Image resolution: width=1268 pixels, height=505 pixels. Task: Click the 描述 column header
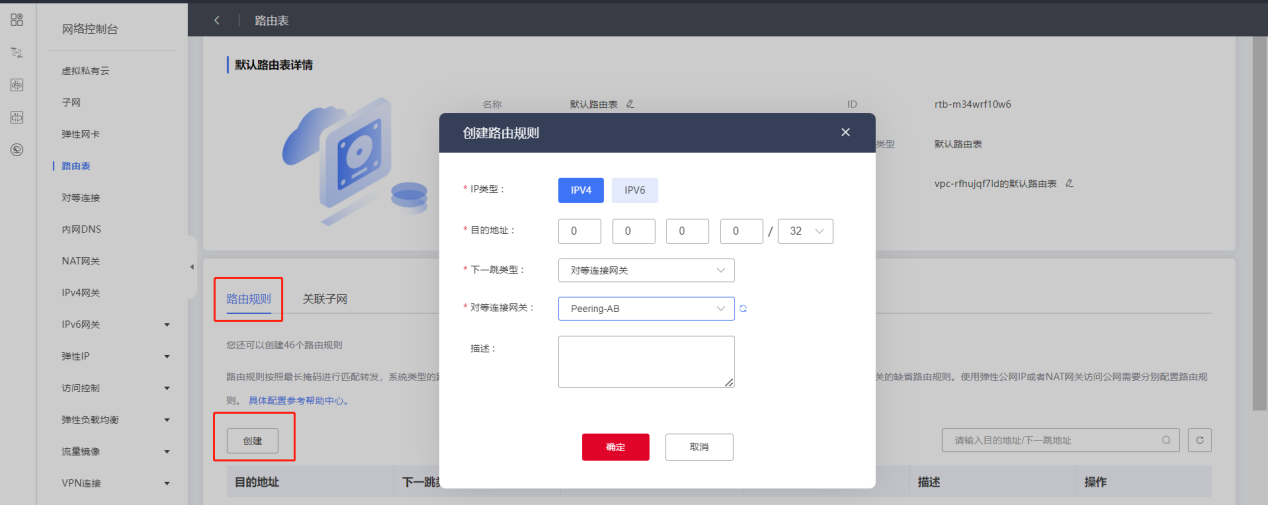pyautogui.click(x=929, y=482)
